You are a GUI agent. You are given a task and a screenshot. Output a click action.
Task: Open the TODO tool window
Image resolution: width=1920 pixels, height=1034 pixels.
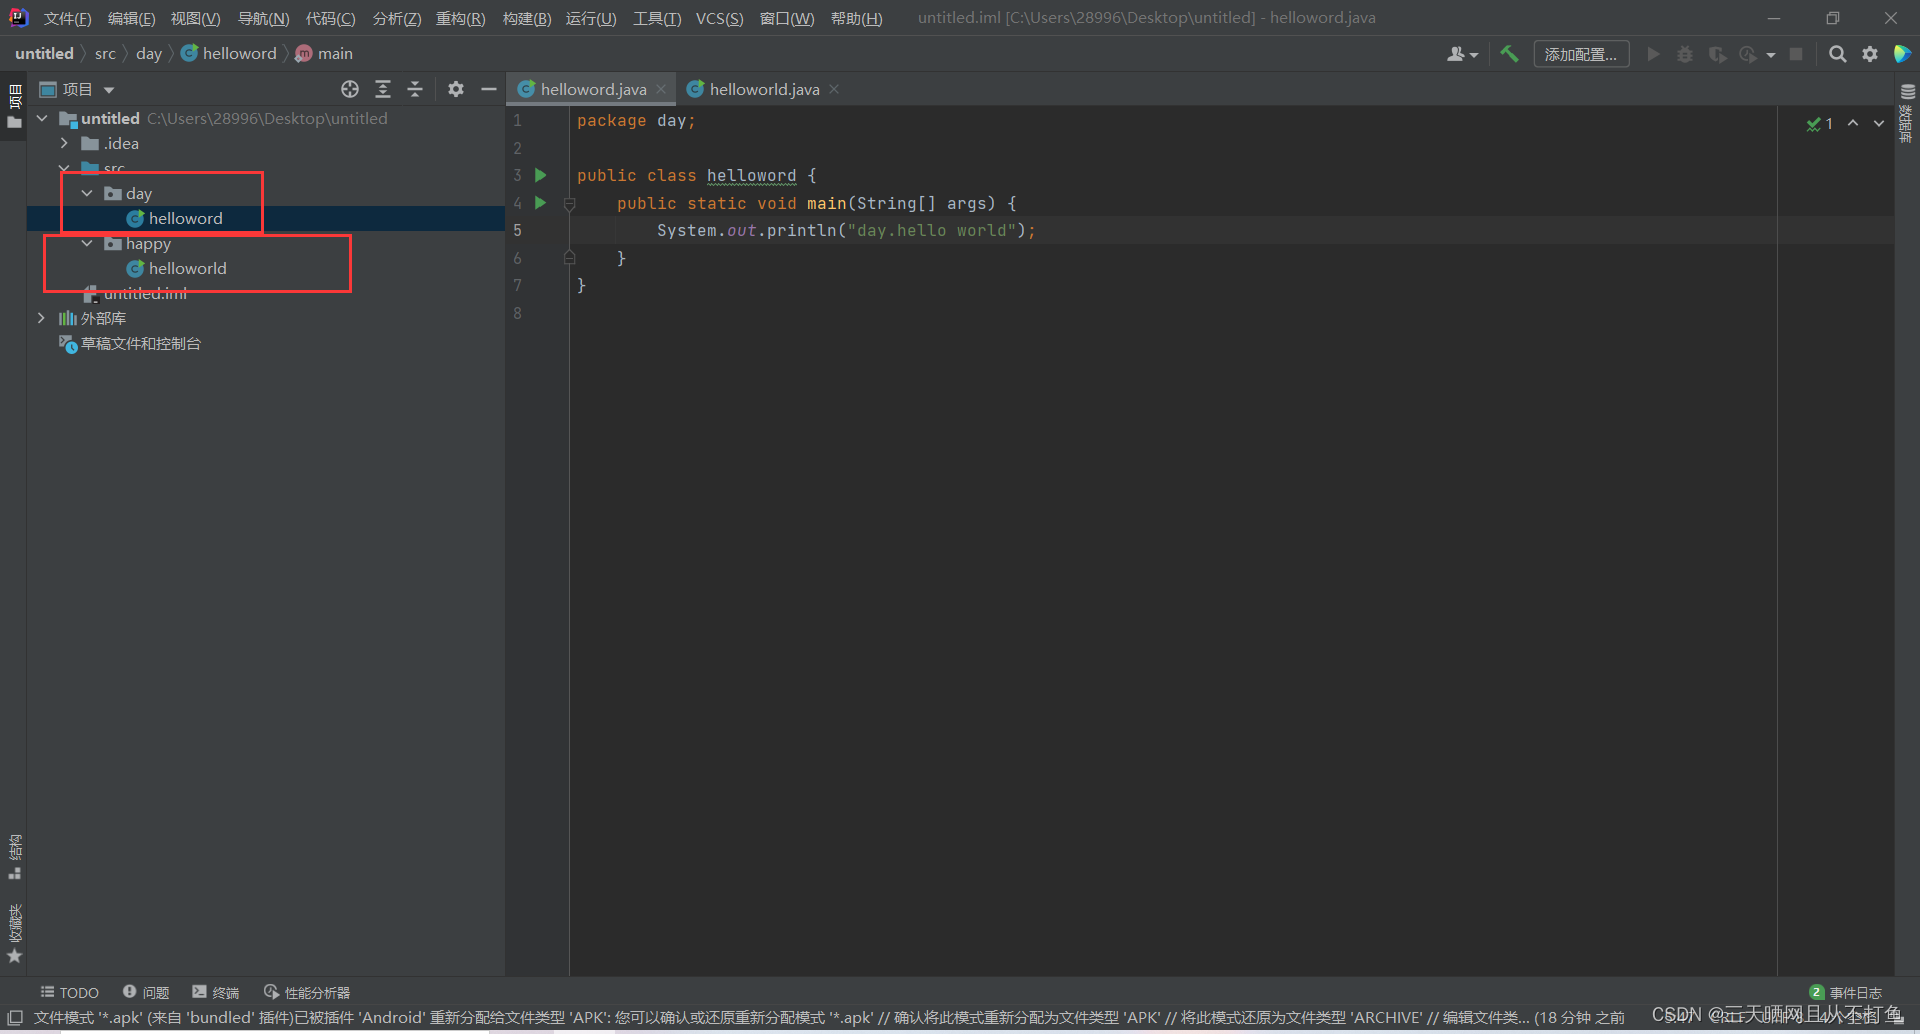69,992
